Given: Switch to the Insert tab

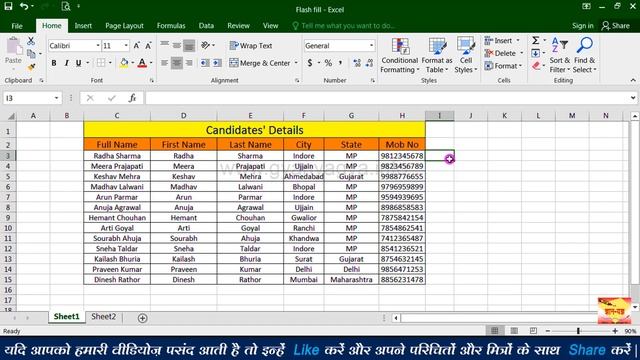Looking at the screenshot, I should (x=83, y=26).
